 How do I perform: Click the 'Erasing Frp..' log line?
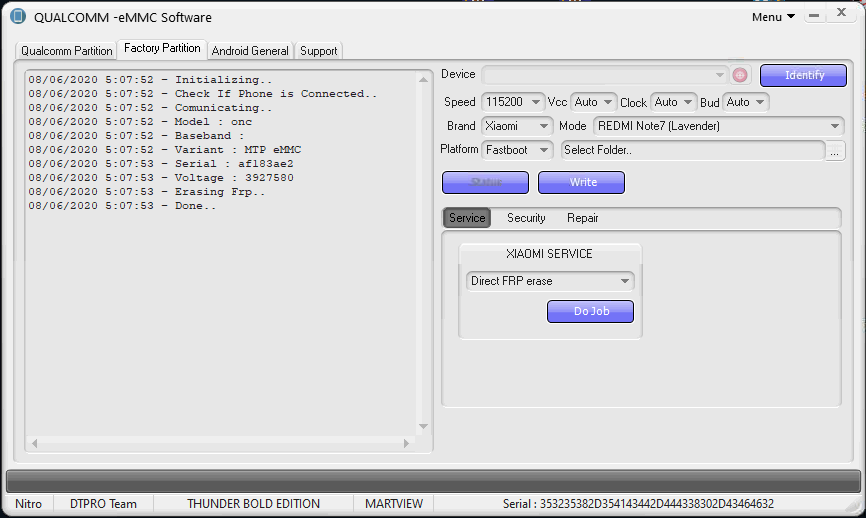click(x=147, y=192)
